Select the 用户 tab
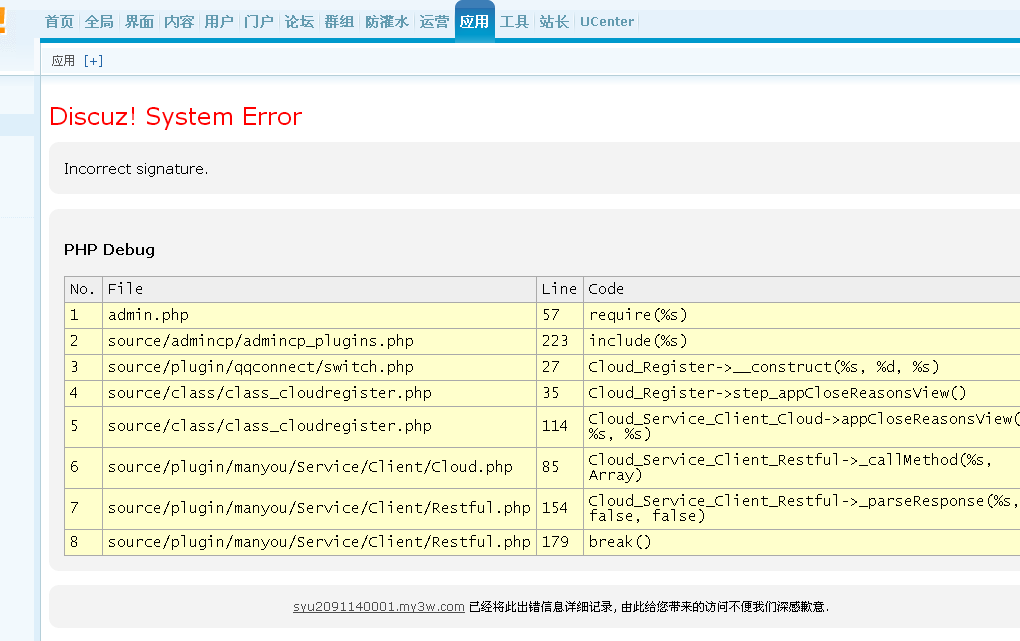 click(219, 21)
